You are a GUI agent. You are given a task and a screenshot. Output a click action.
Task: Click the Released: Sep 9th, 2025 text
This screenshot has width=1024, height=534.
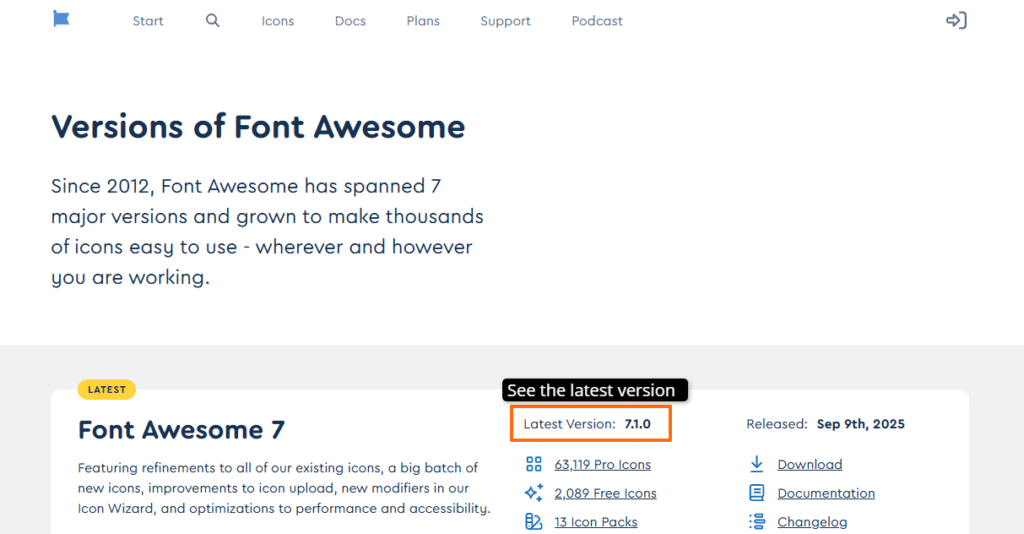click(x=825, y=424)
